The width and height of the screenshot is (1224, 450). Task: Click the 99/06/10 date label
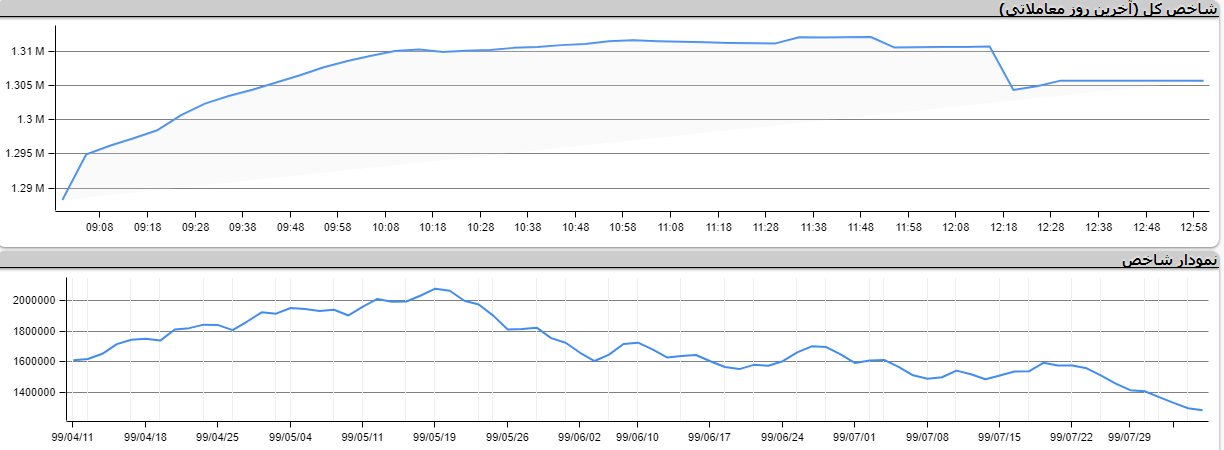point(638,437)
